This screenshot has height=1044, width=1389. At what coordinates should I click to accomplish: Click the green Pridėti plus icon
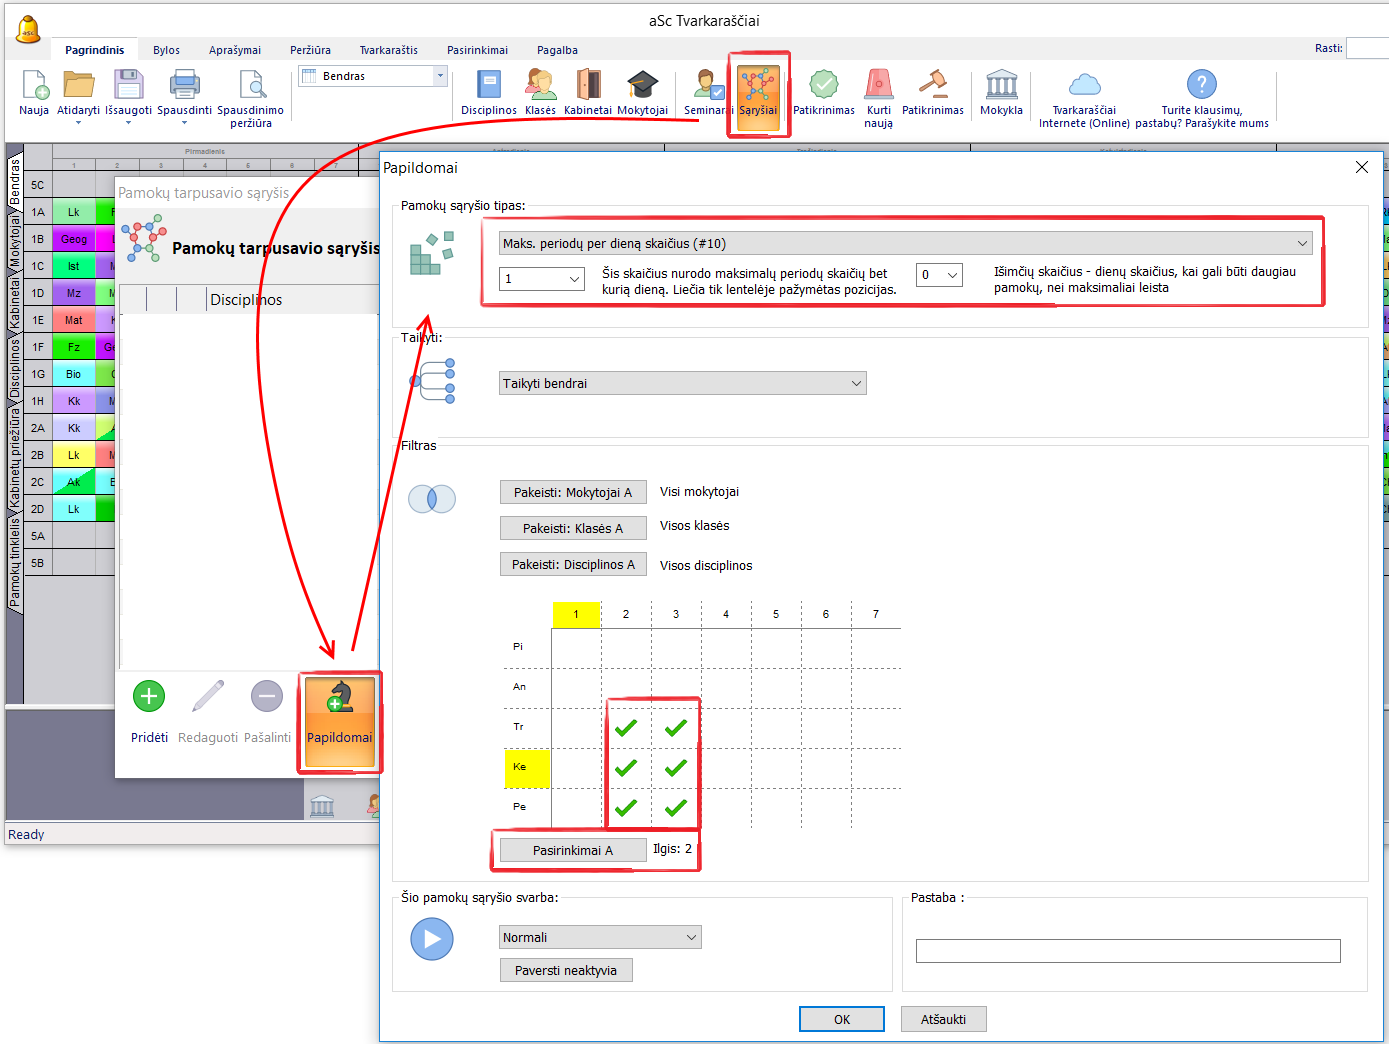click(149, 697)
